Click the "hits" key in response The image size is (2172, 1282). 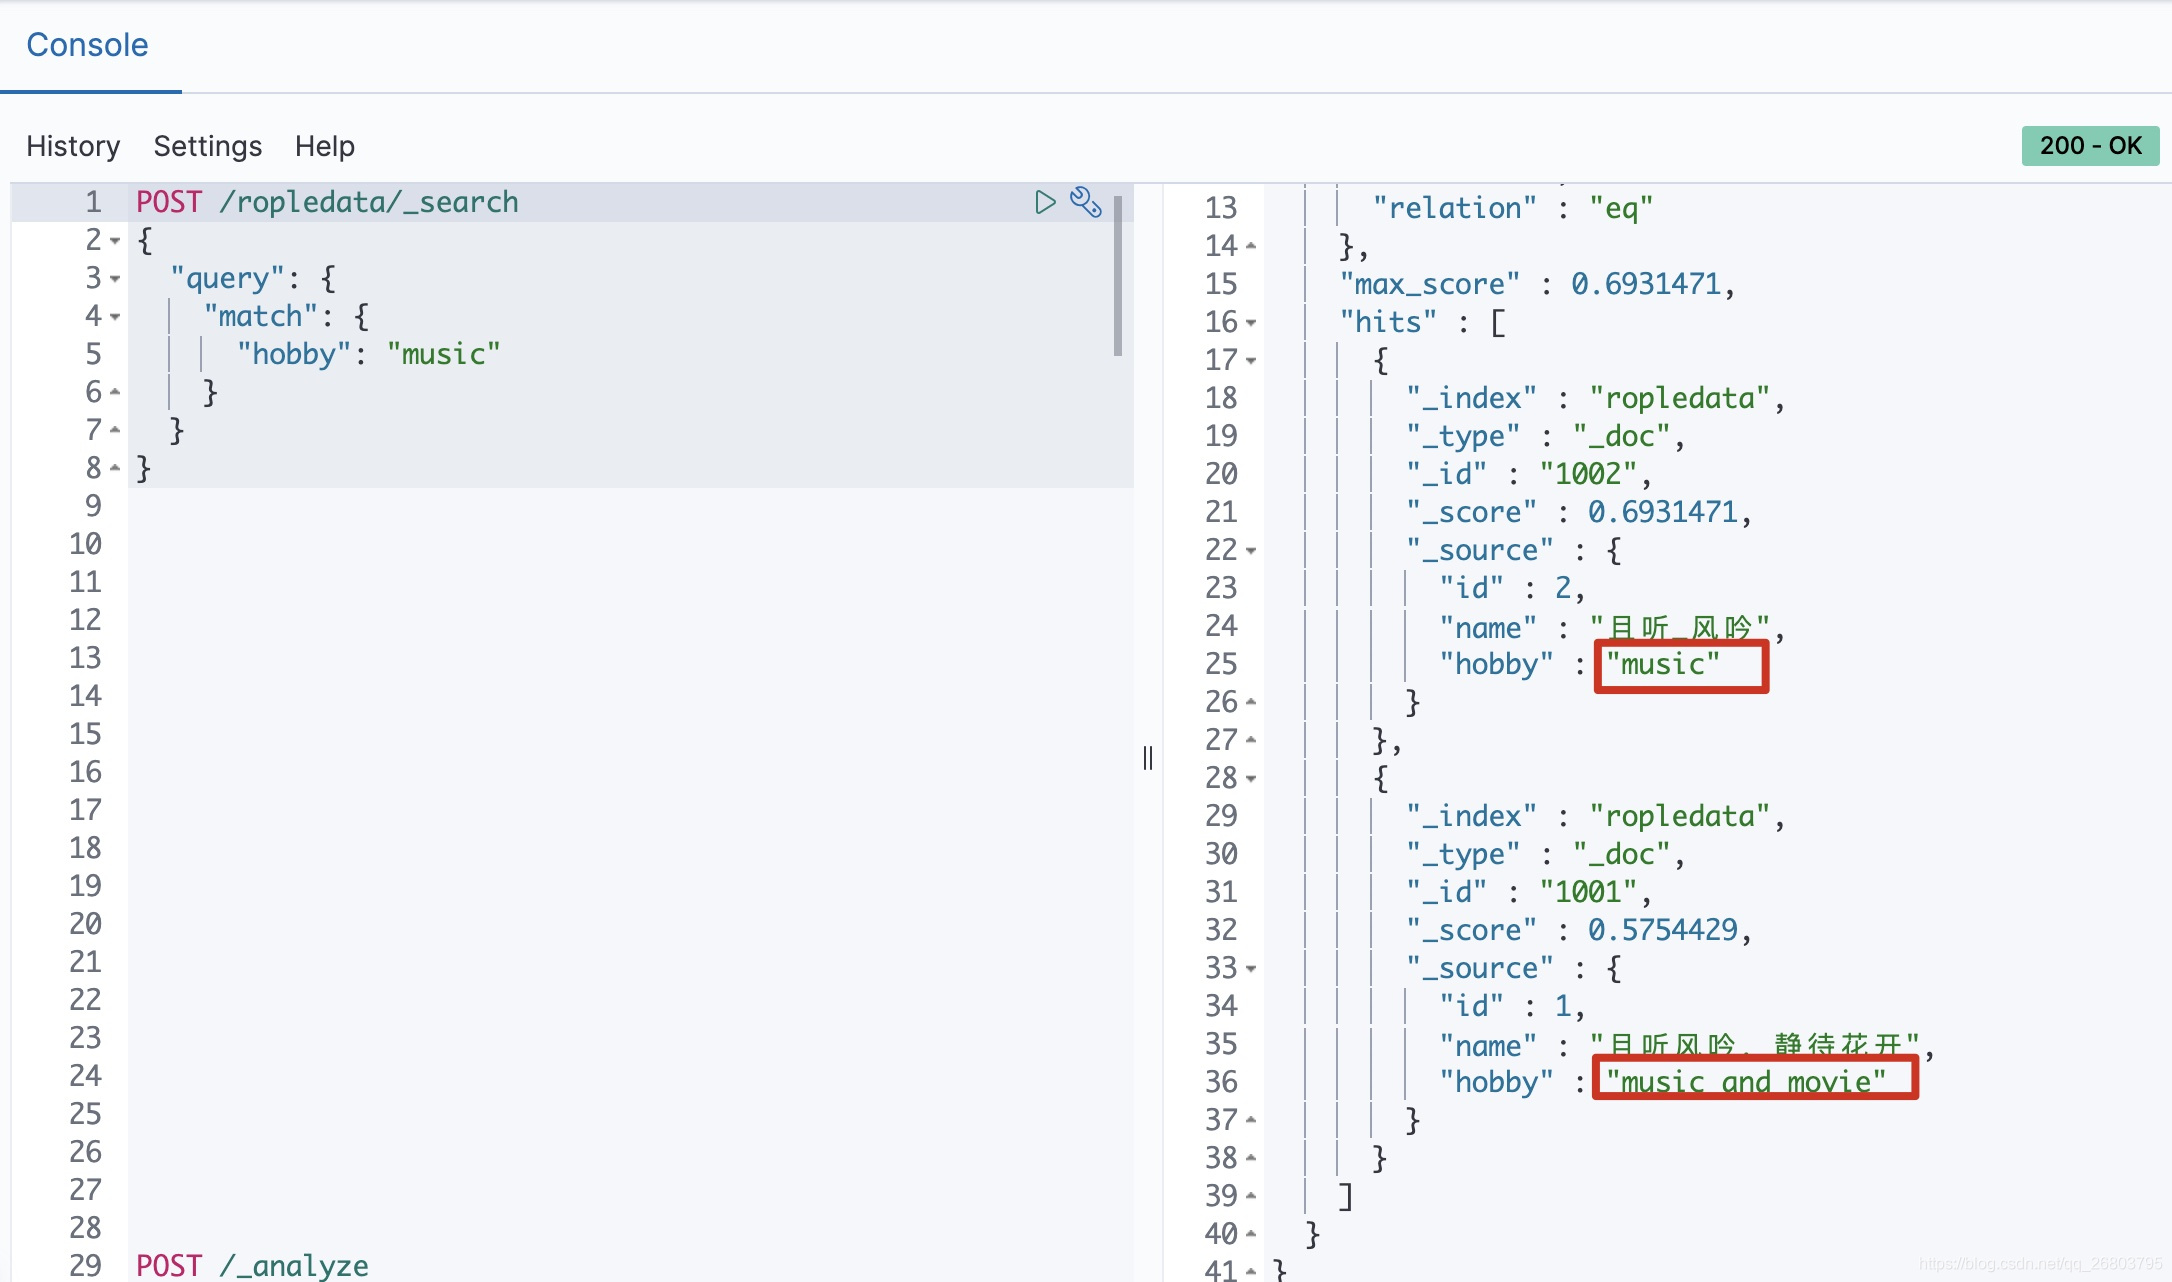[x=1388, y=322]
